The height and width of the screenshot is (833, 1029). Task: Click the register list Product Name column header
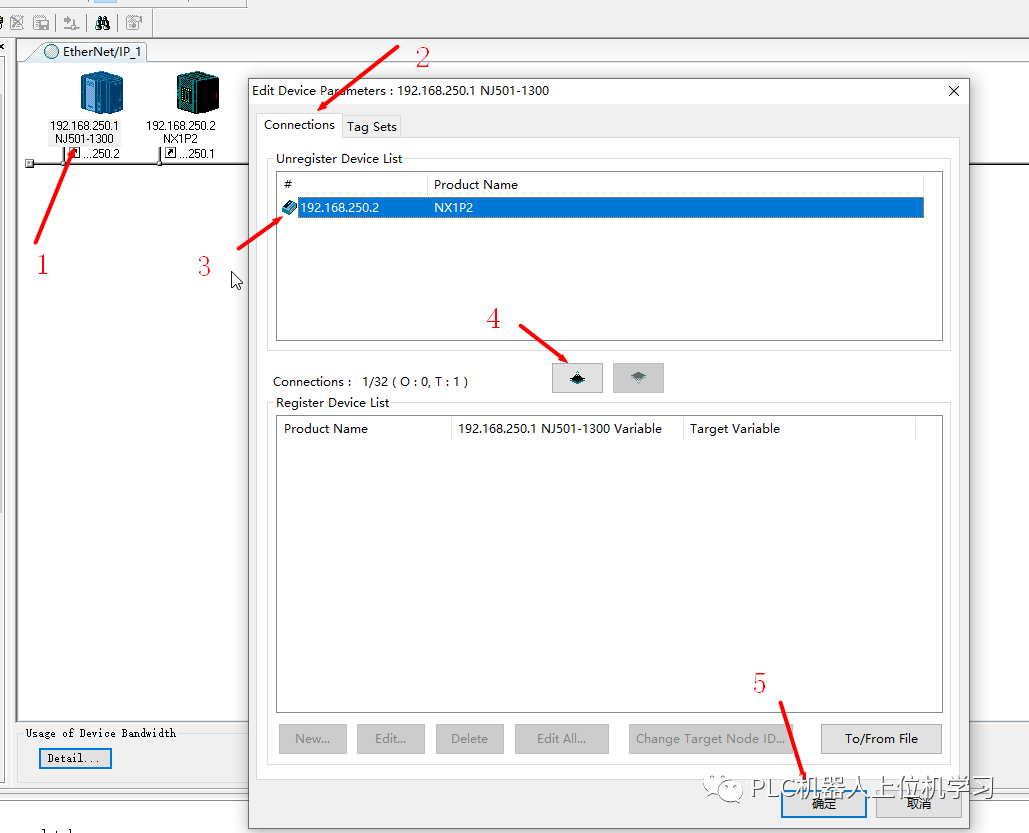click(364, 429)
